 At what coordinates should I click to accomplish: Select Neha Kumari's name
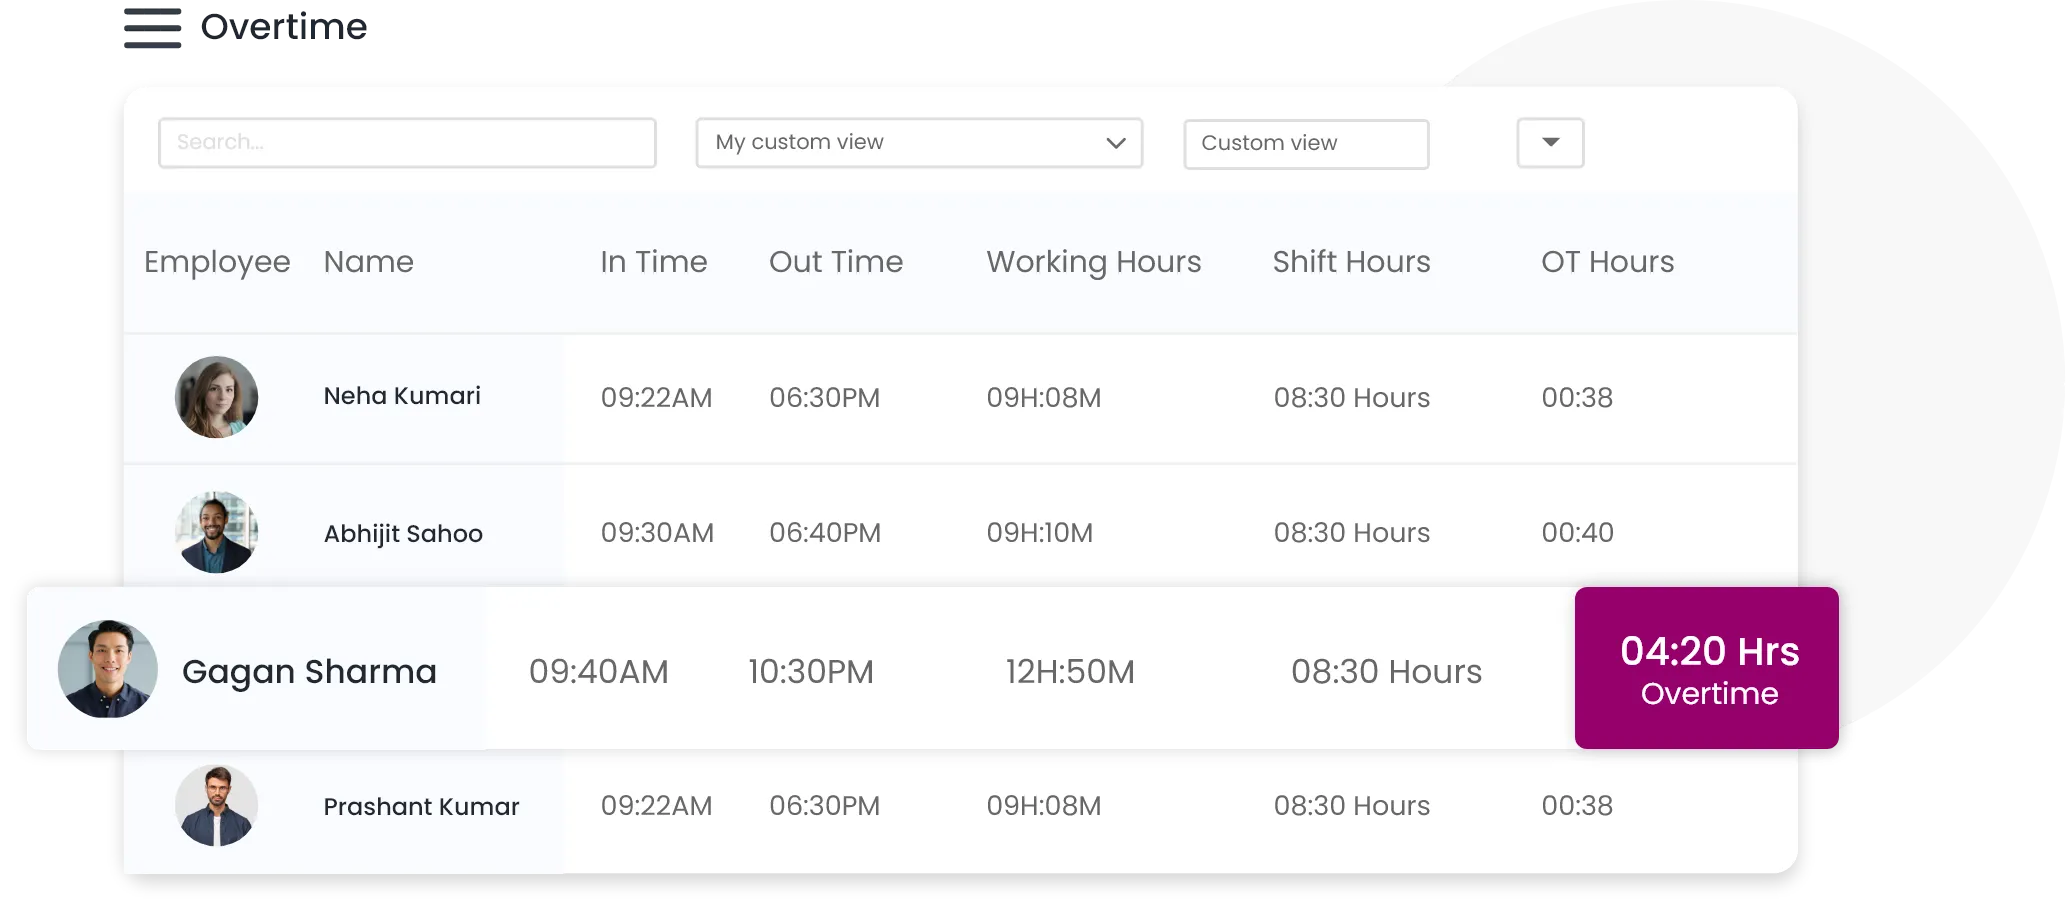402,396
